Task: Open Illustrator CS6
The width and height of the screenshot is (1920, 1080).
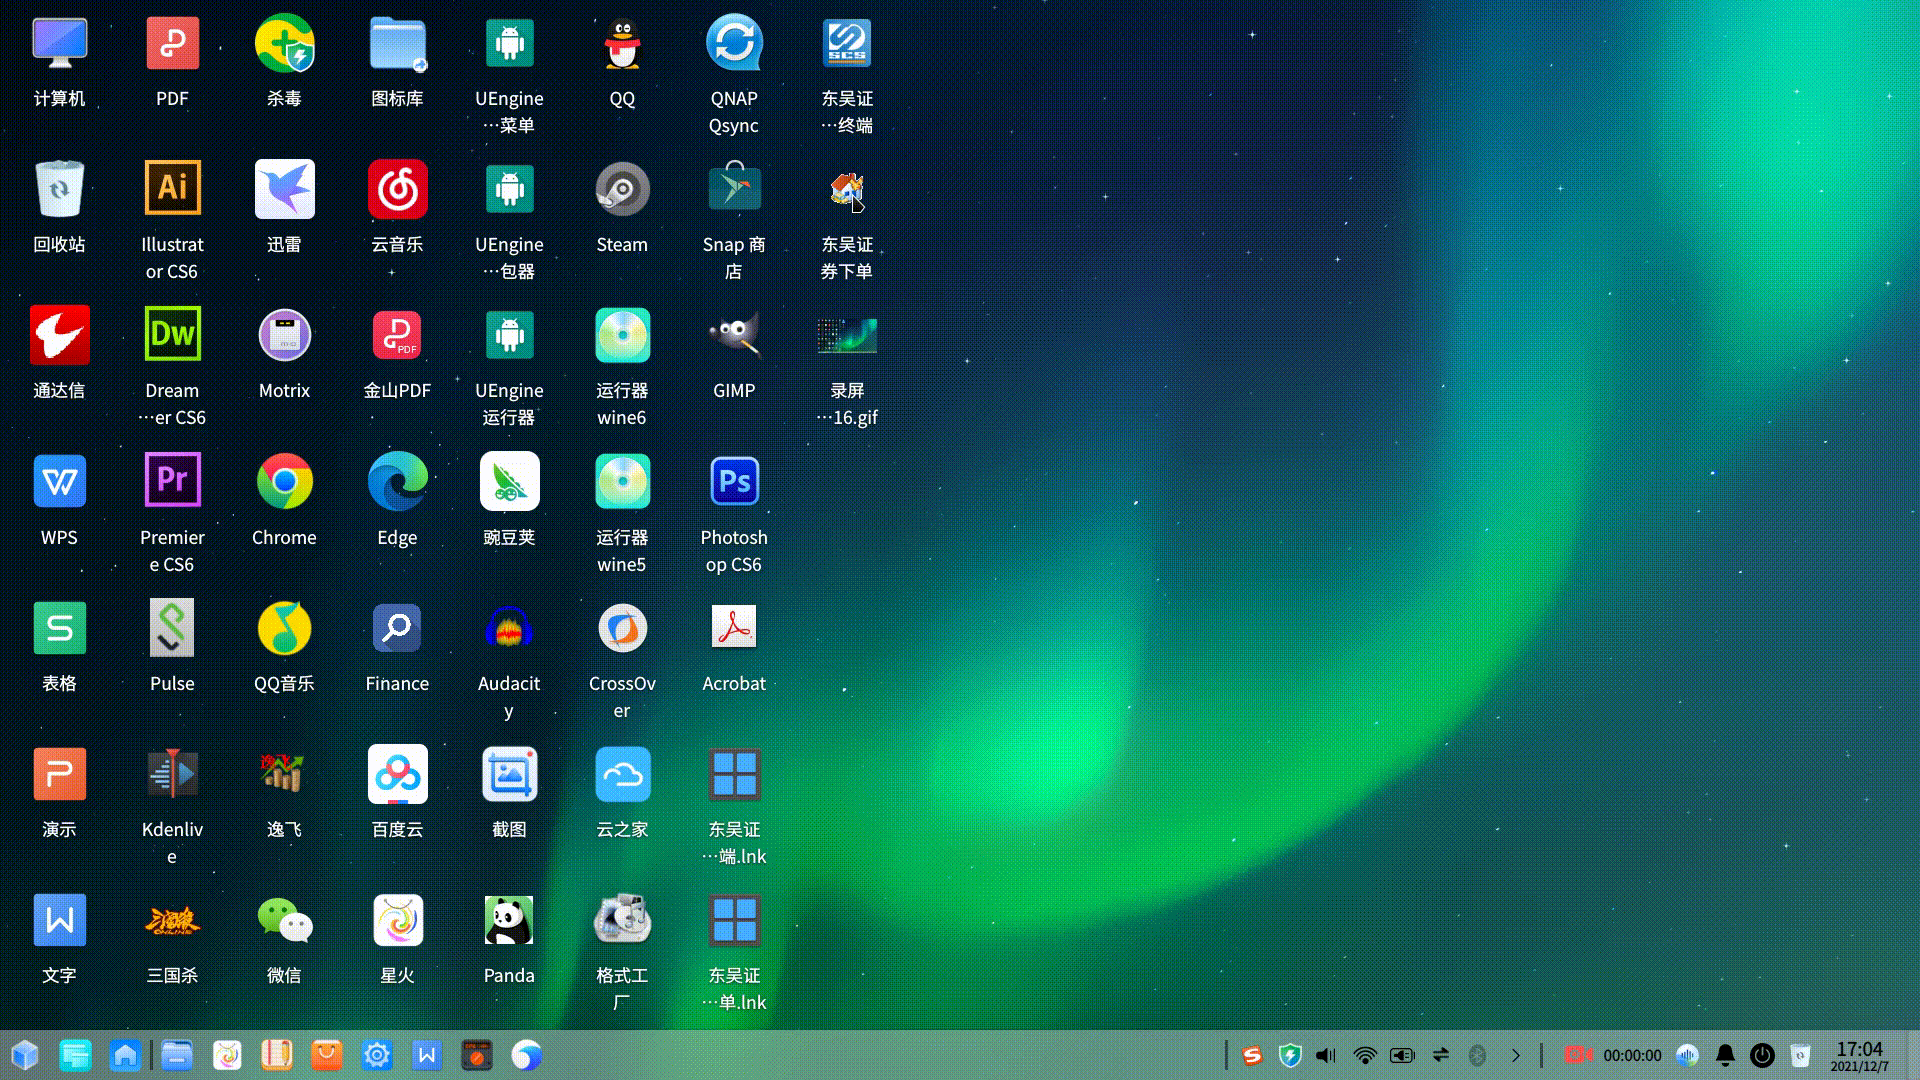Action: 172,188
